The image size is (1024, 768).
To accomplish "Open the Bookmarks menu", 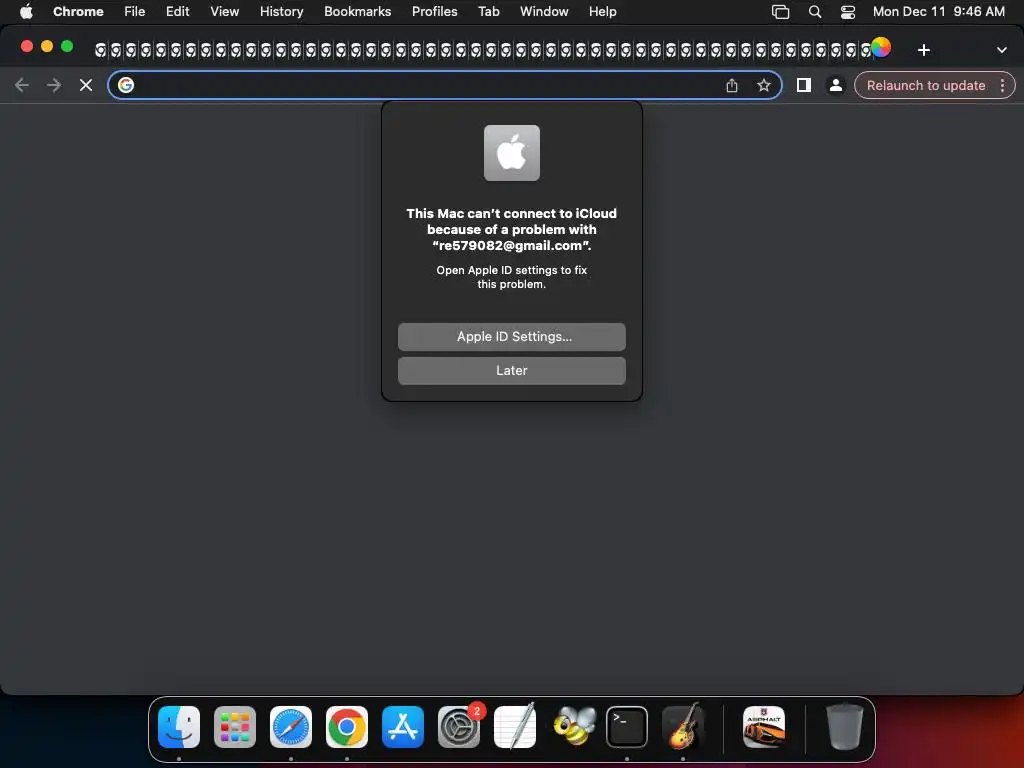I will pos(357,11).
